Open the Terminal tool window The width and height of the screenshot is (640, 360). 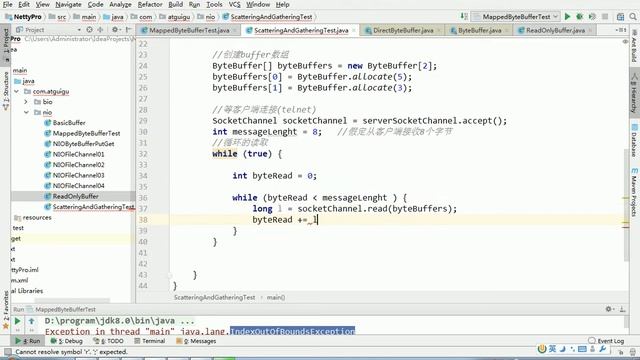pos(149,341)
